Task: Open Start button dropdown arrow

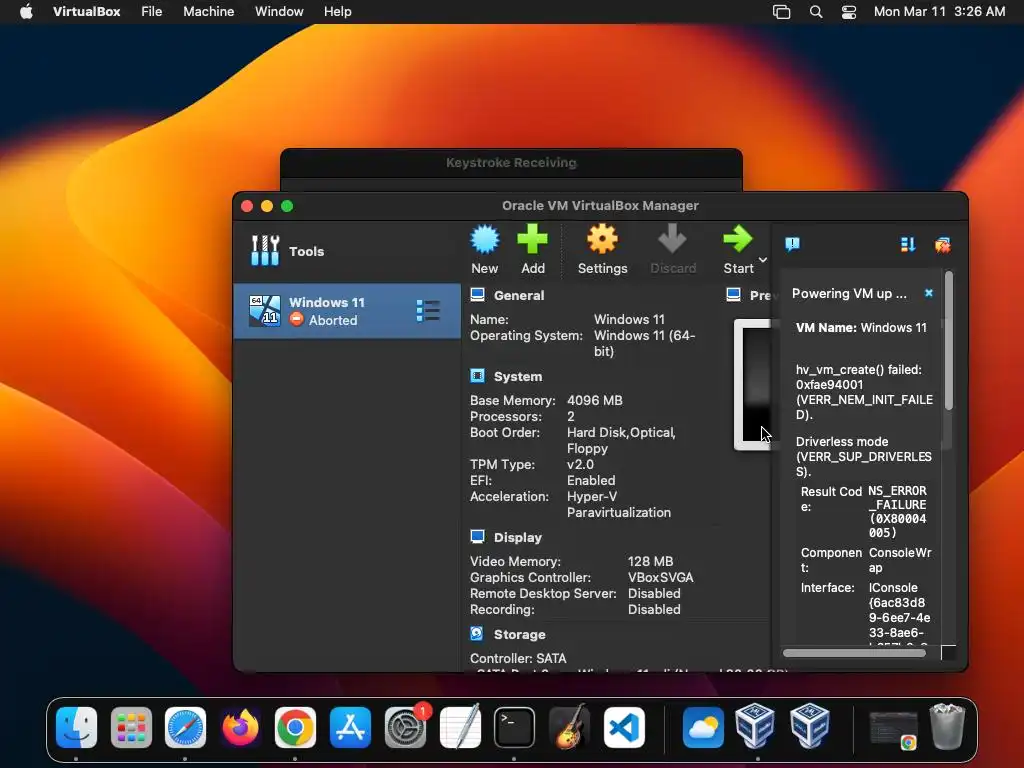Action: pos(763,260)
